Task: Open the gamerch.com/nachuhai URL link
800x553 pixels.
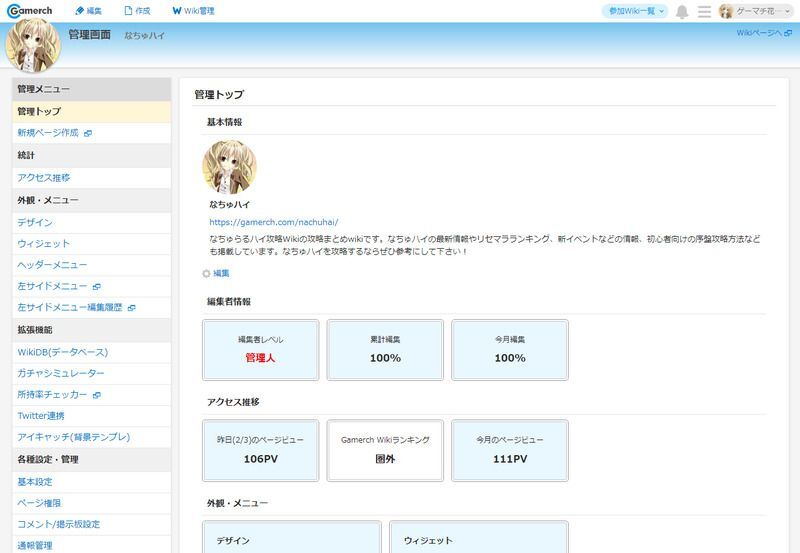Action: 274,222
